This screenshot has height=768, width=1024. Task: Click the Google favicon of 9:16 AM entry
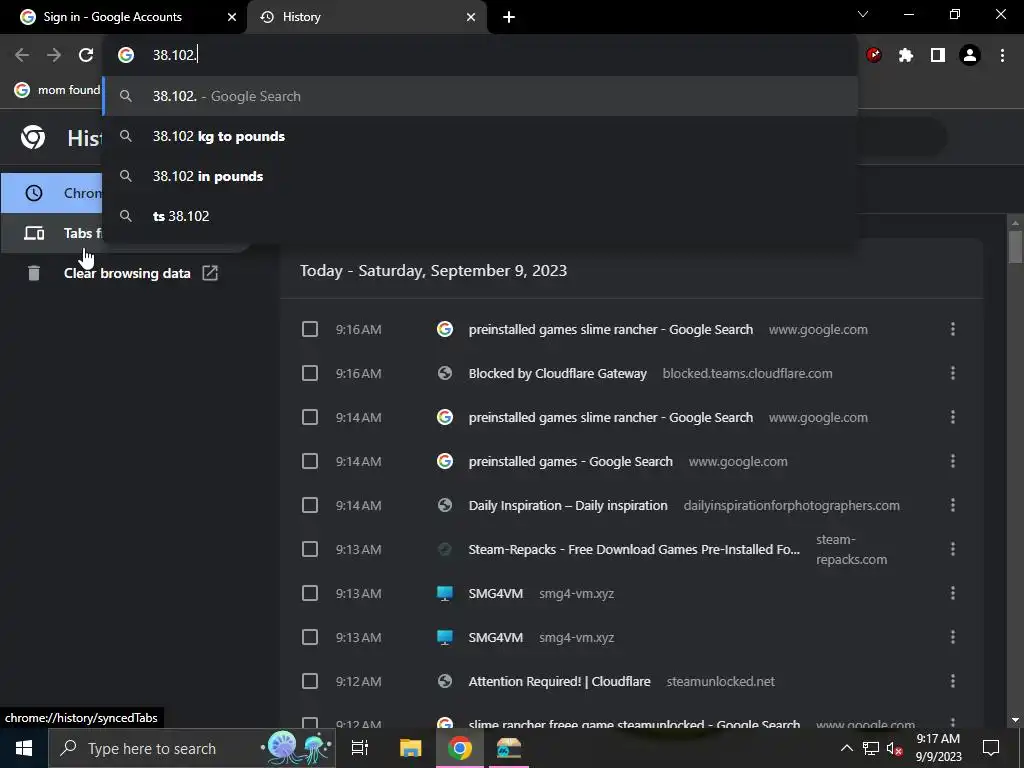445,329
